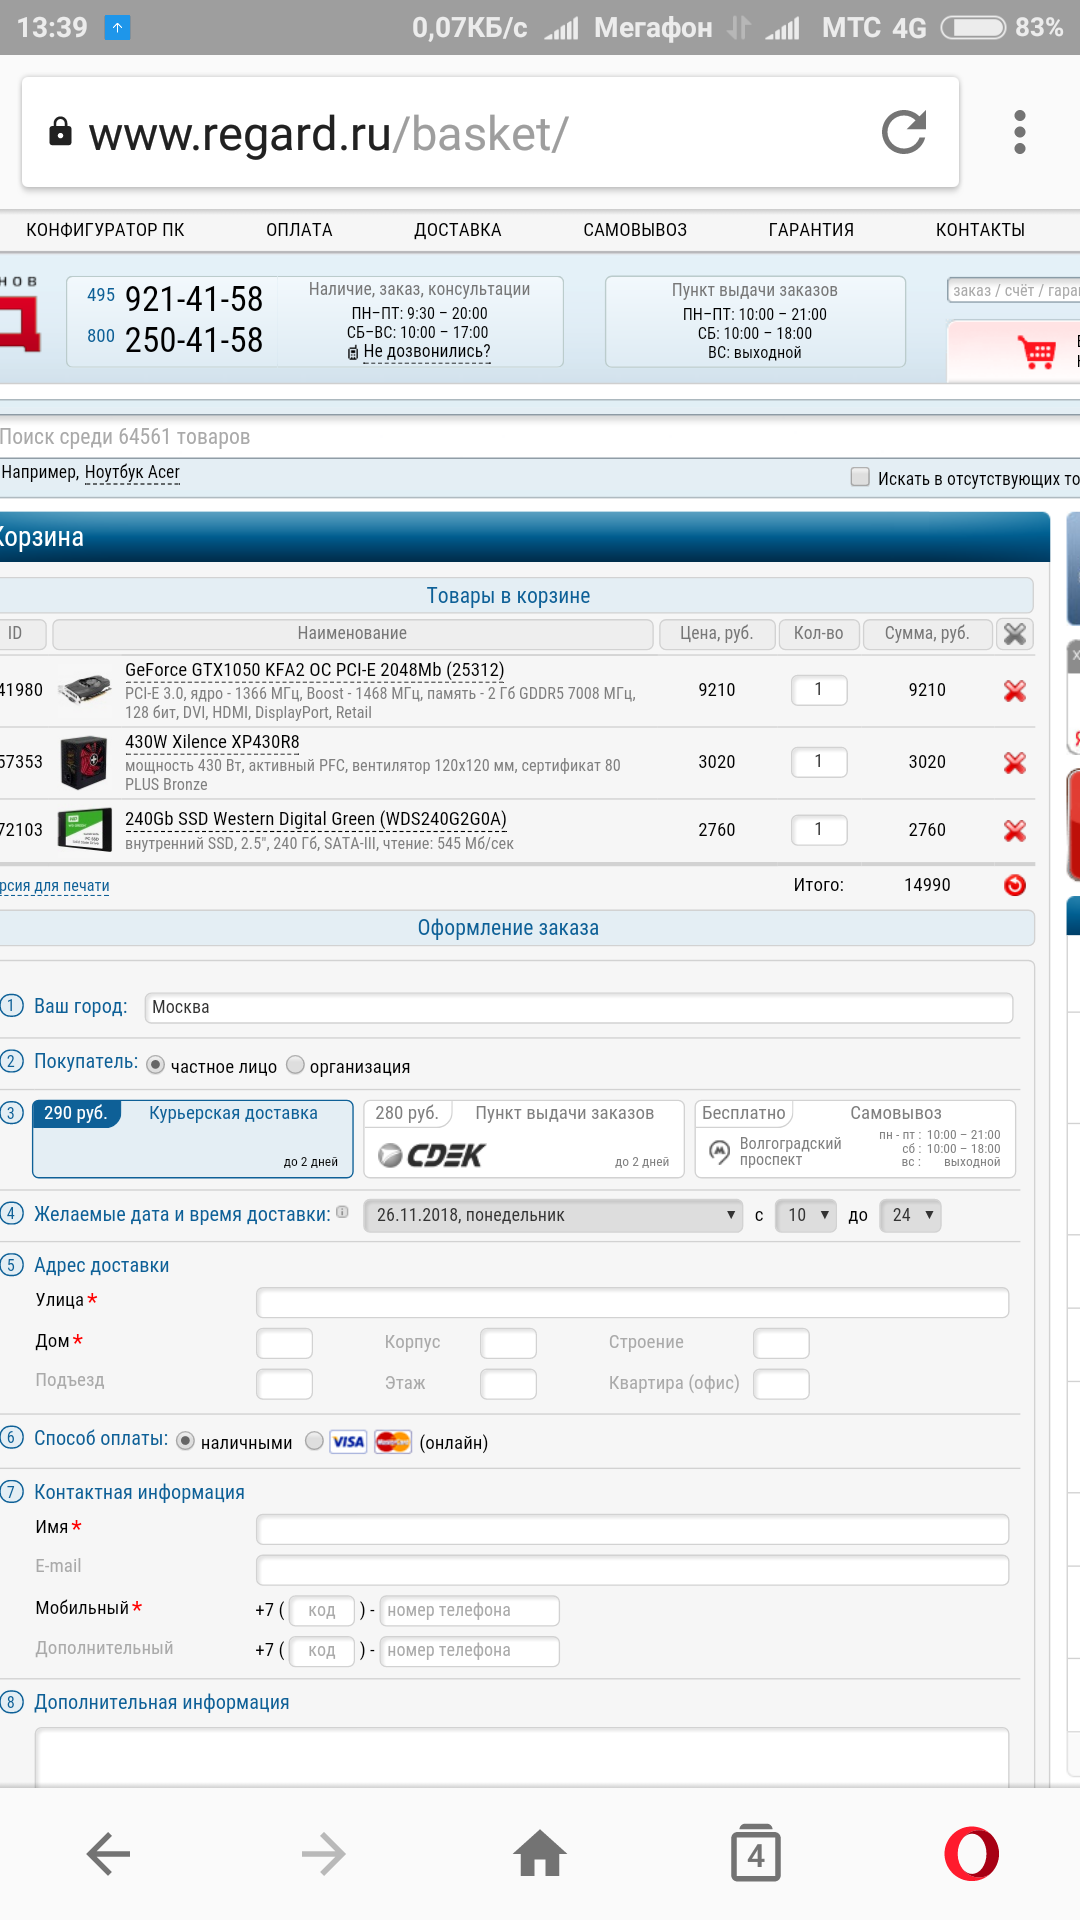This screenshot has width=1080, height=1920.
Task: Click the quantity field for WD Green SSD
Action: coord(819,830)
